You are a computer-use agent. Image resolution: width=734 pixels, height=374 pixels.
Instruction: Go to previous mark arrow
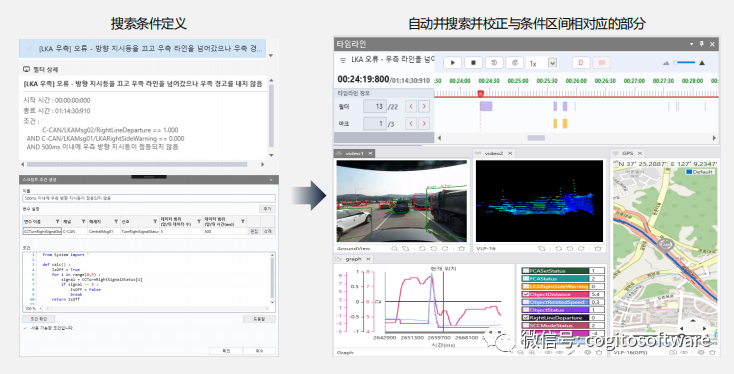click(x=411, y=124)
